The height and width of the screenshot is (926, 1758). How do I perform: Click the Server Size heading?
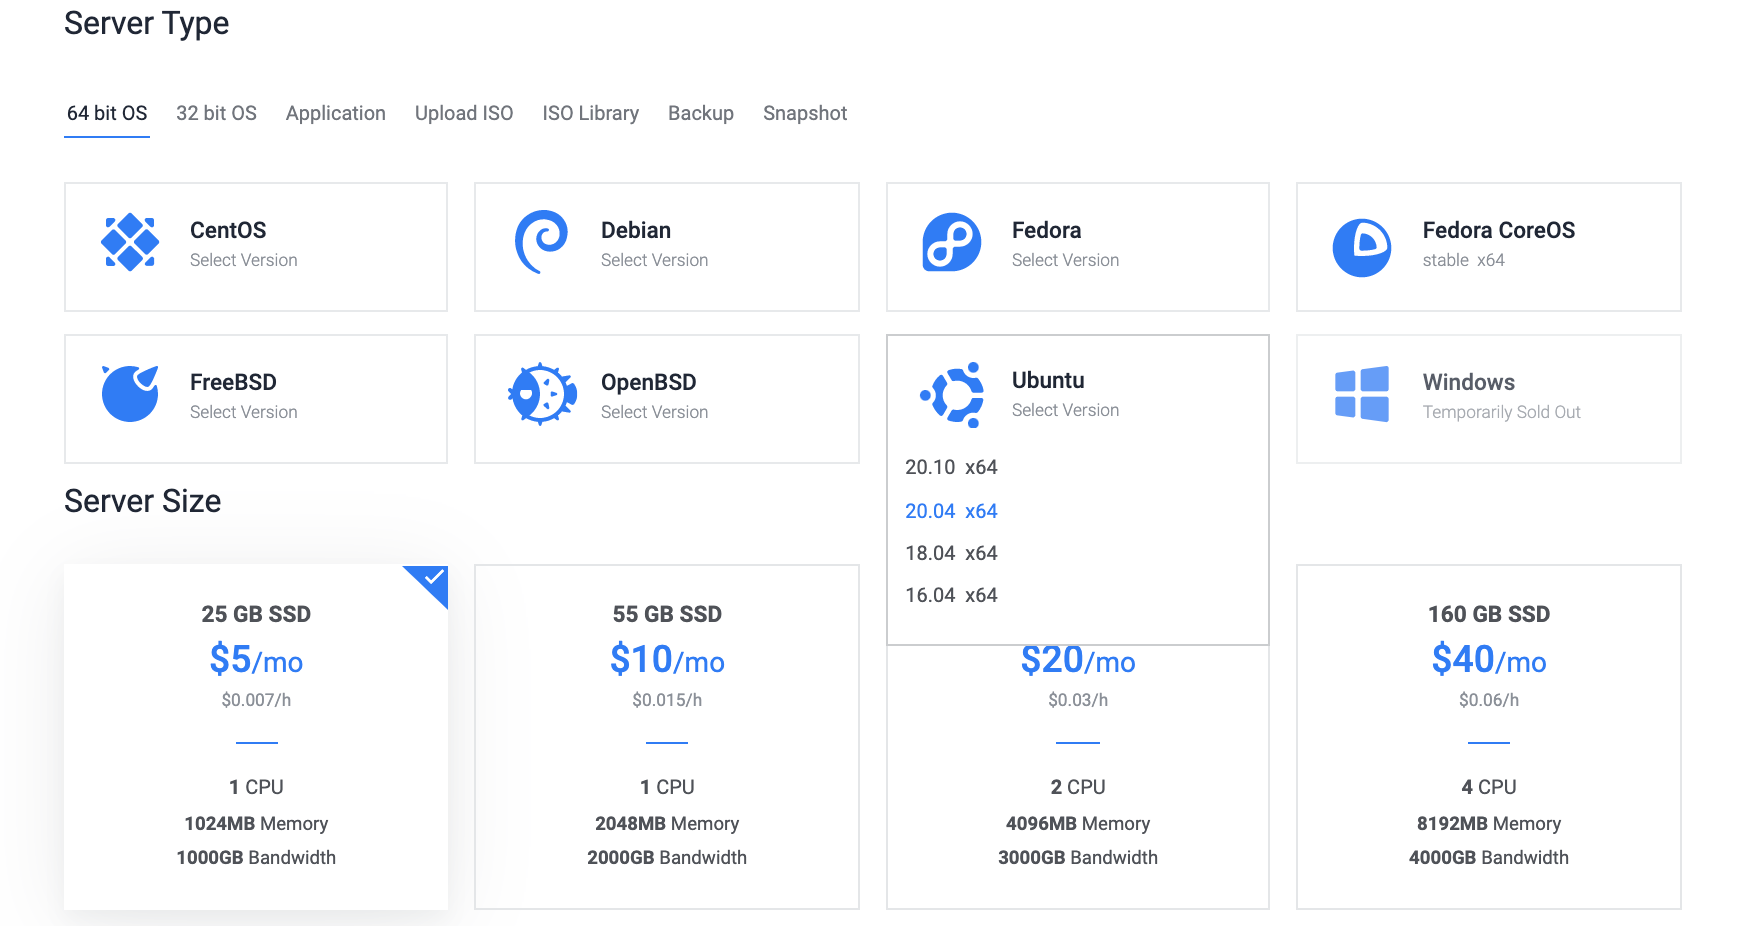point(143,501)
